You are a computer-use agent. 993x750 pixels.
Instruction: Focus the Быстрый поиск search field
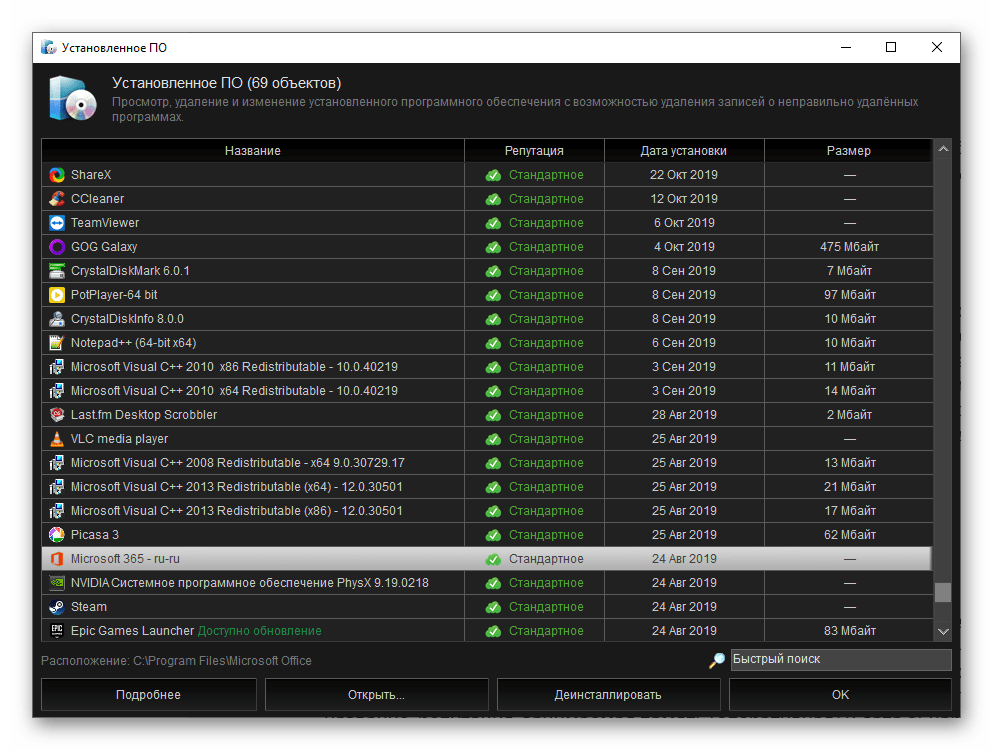841,659
